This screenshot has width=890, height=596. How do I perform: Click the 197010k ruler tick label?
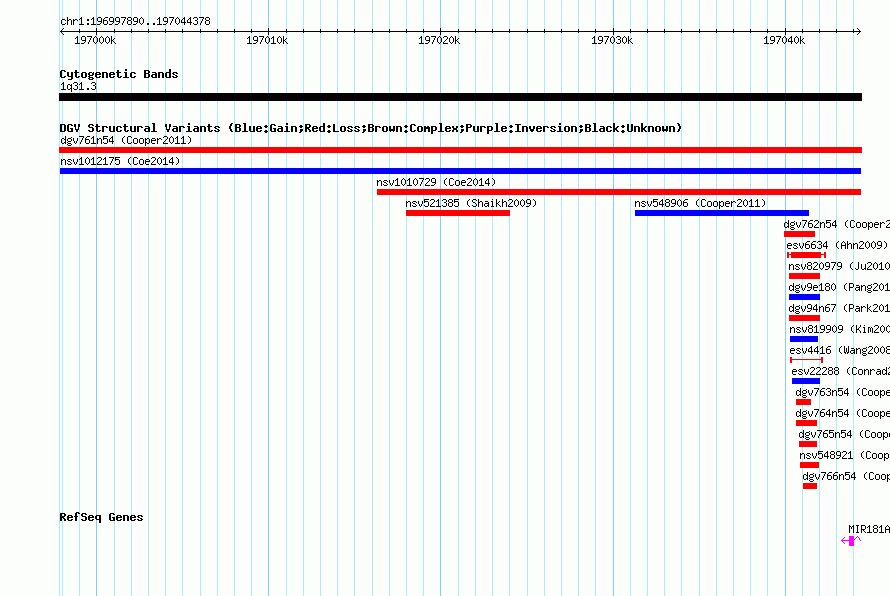pyautogui.click(x=267, y=40)
